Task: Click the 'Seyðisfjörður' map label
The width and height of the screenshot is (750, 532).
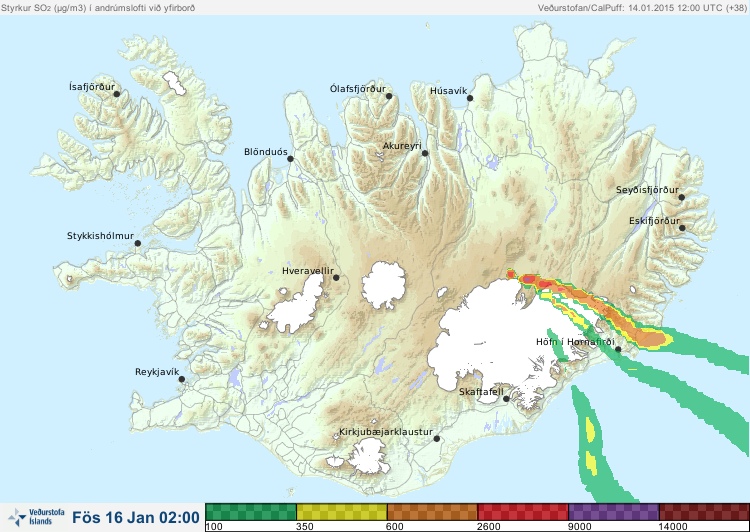Action: click(647, 190)
